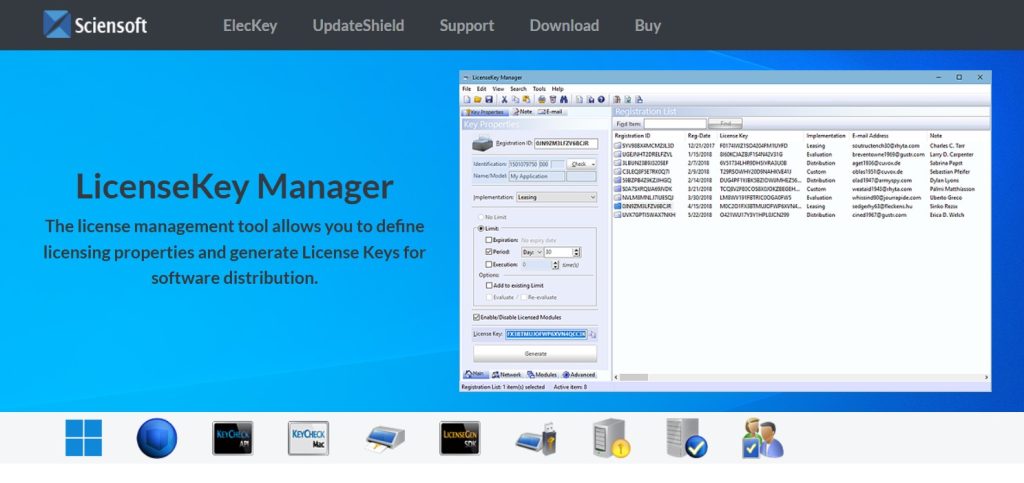
Task: Toggle the Period checkbox
Action: [489, 252]
